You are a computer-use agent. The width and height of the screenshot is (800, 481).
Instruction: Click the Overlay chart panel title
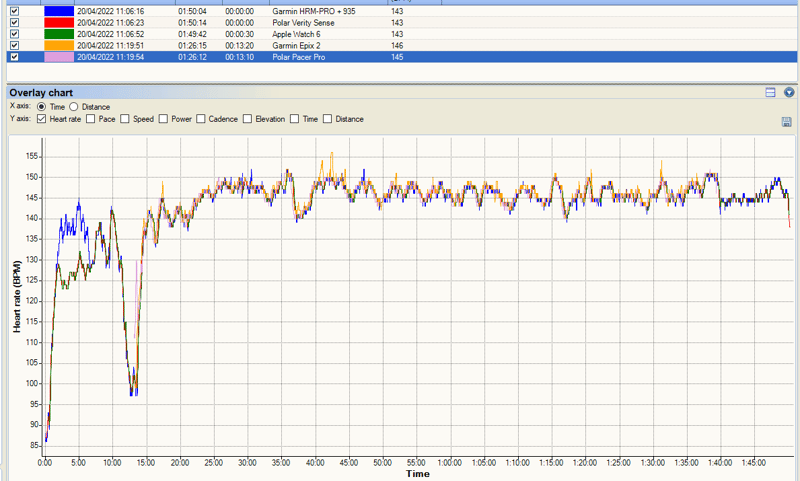coord(41,92)
